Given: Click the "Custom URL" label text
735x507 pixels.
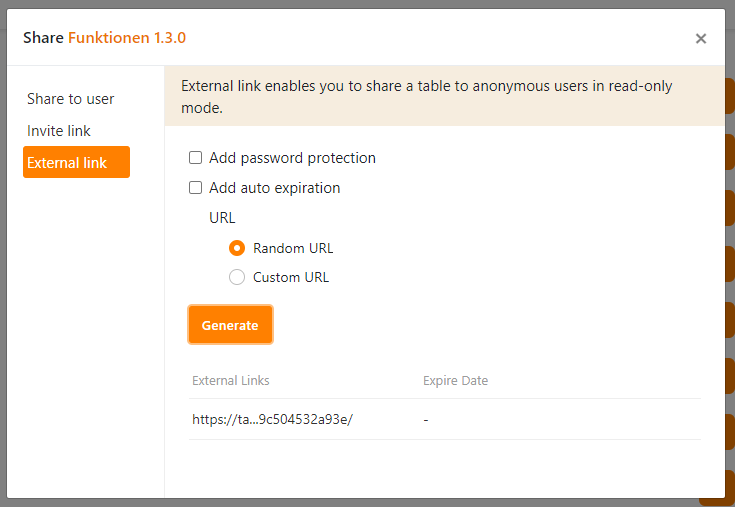Looking at the screenshot, I should 291,277.
